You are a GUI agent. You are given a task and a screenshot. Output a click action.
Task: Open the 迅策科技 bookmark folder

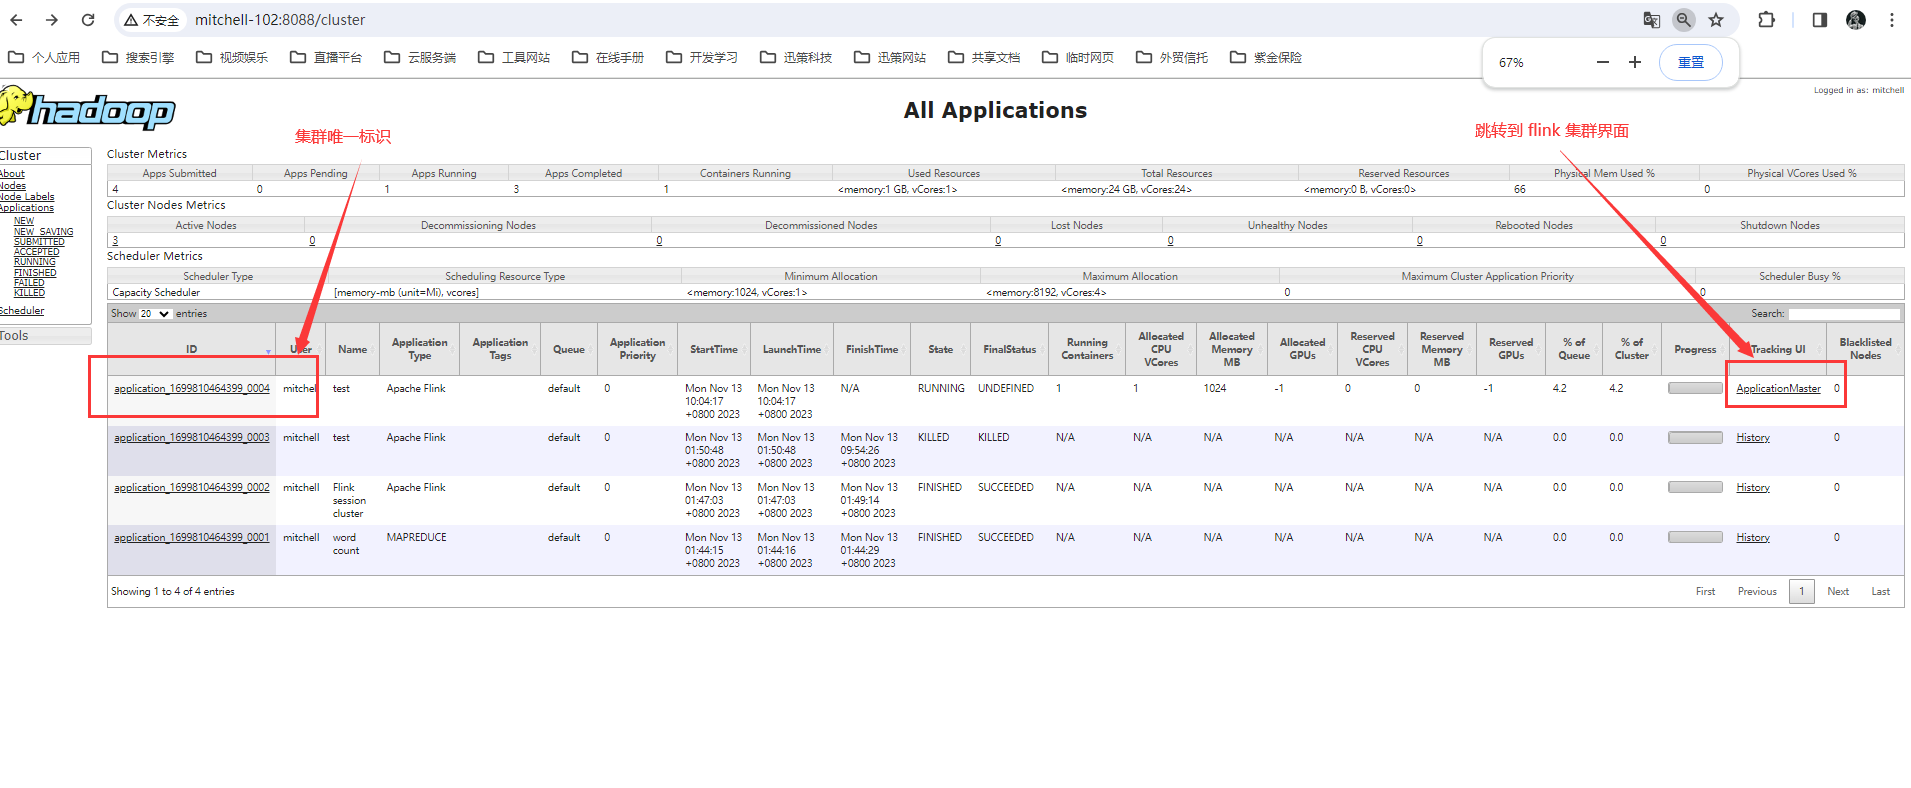coord(796,57)
